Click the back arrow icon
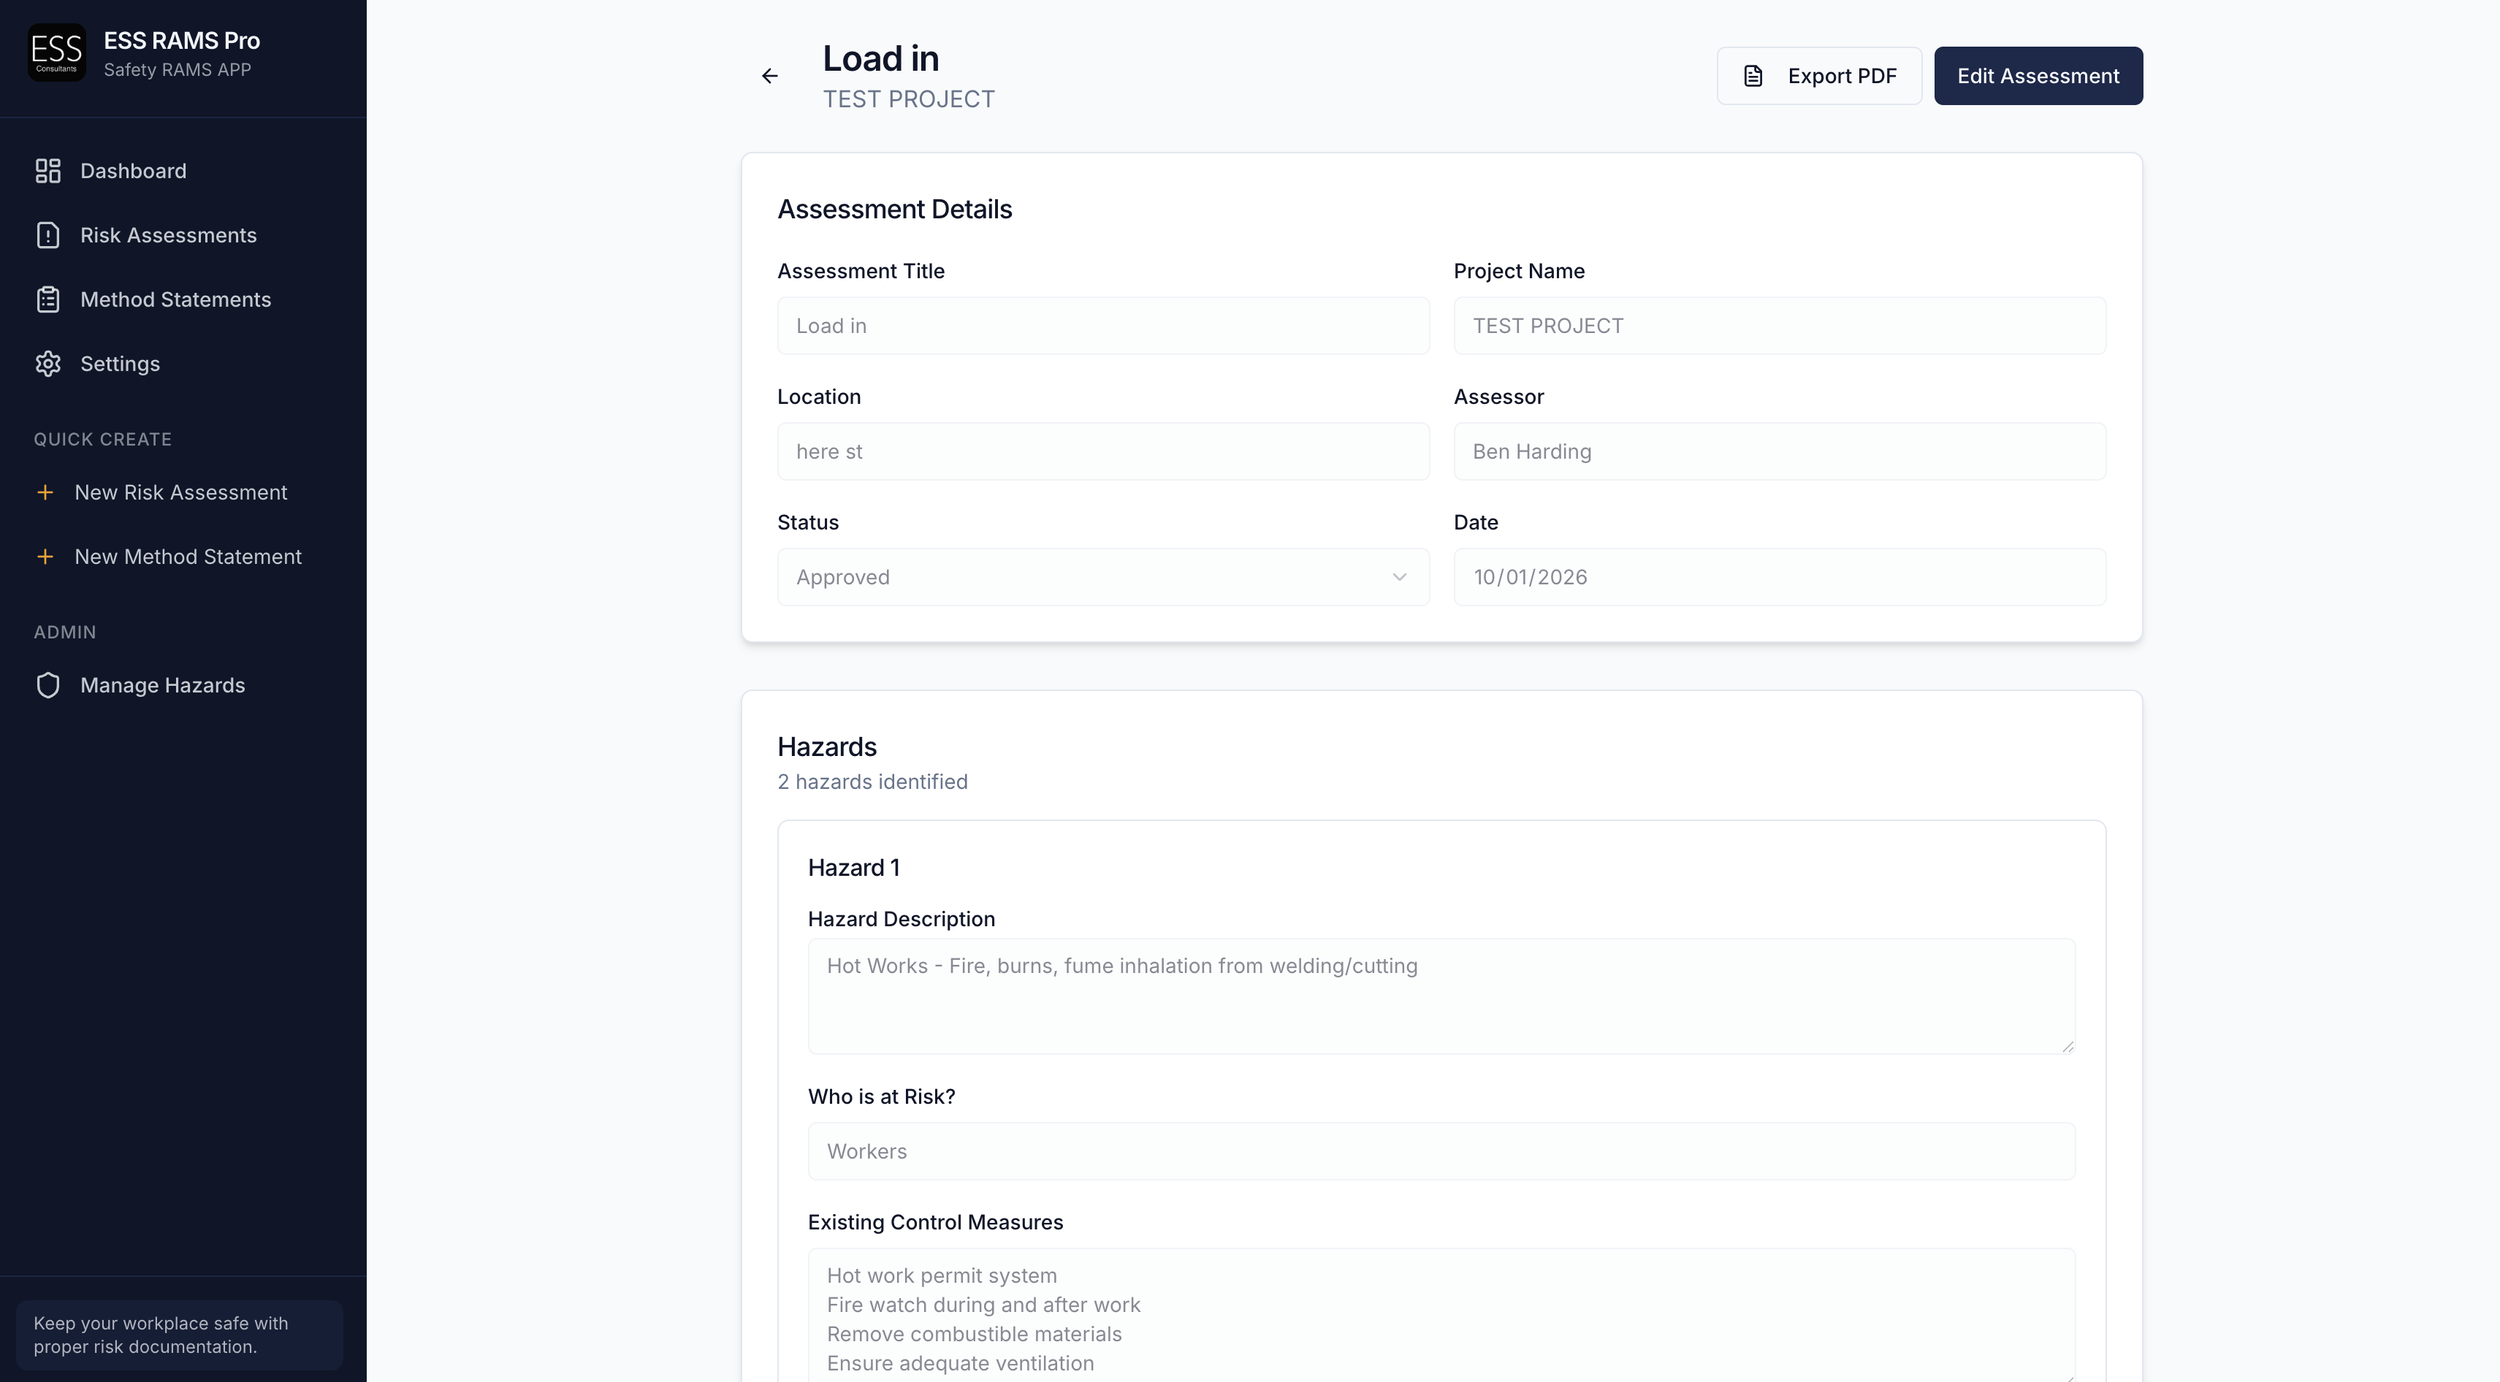The image size is (2500, 1382). pos(769,76)
